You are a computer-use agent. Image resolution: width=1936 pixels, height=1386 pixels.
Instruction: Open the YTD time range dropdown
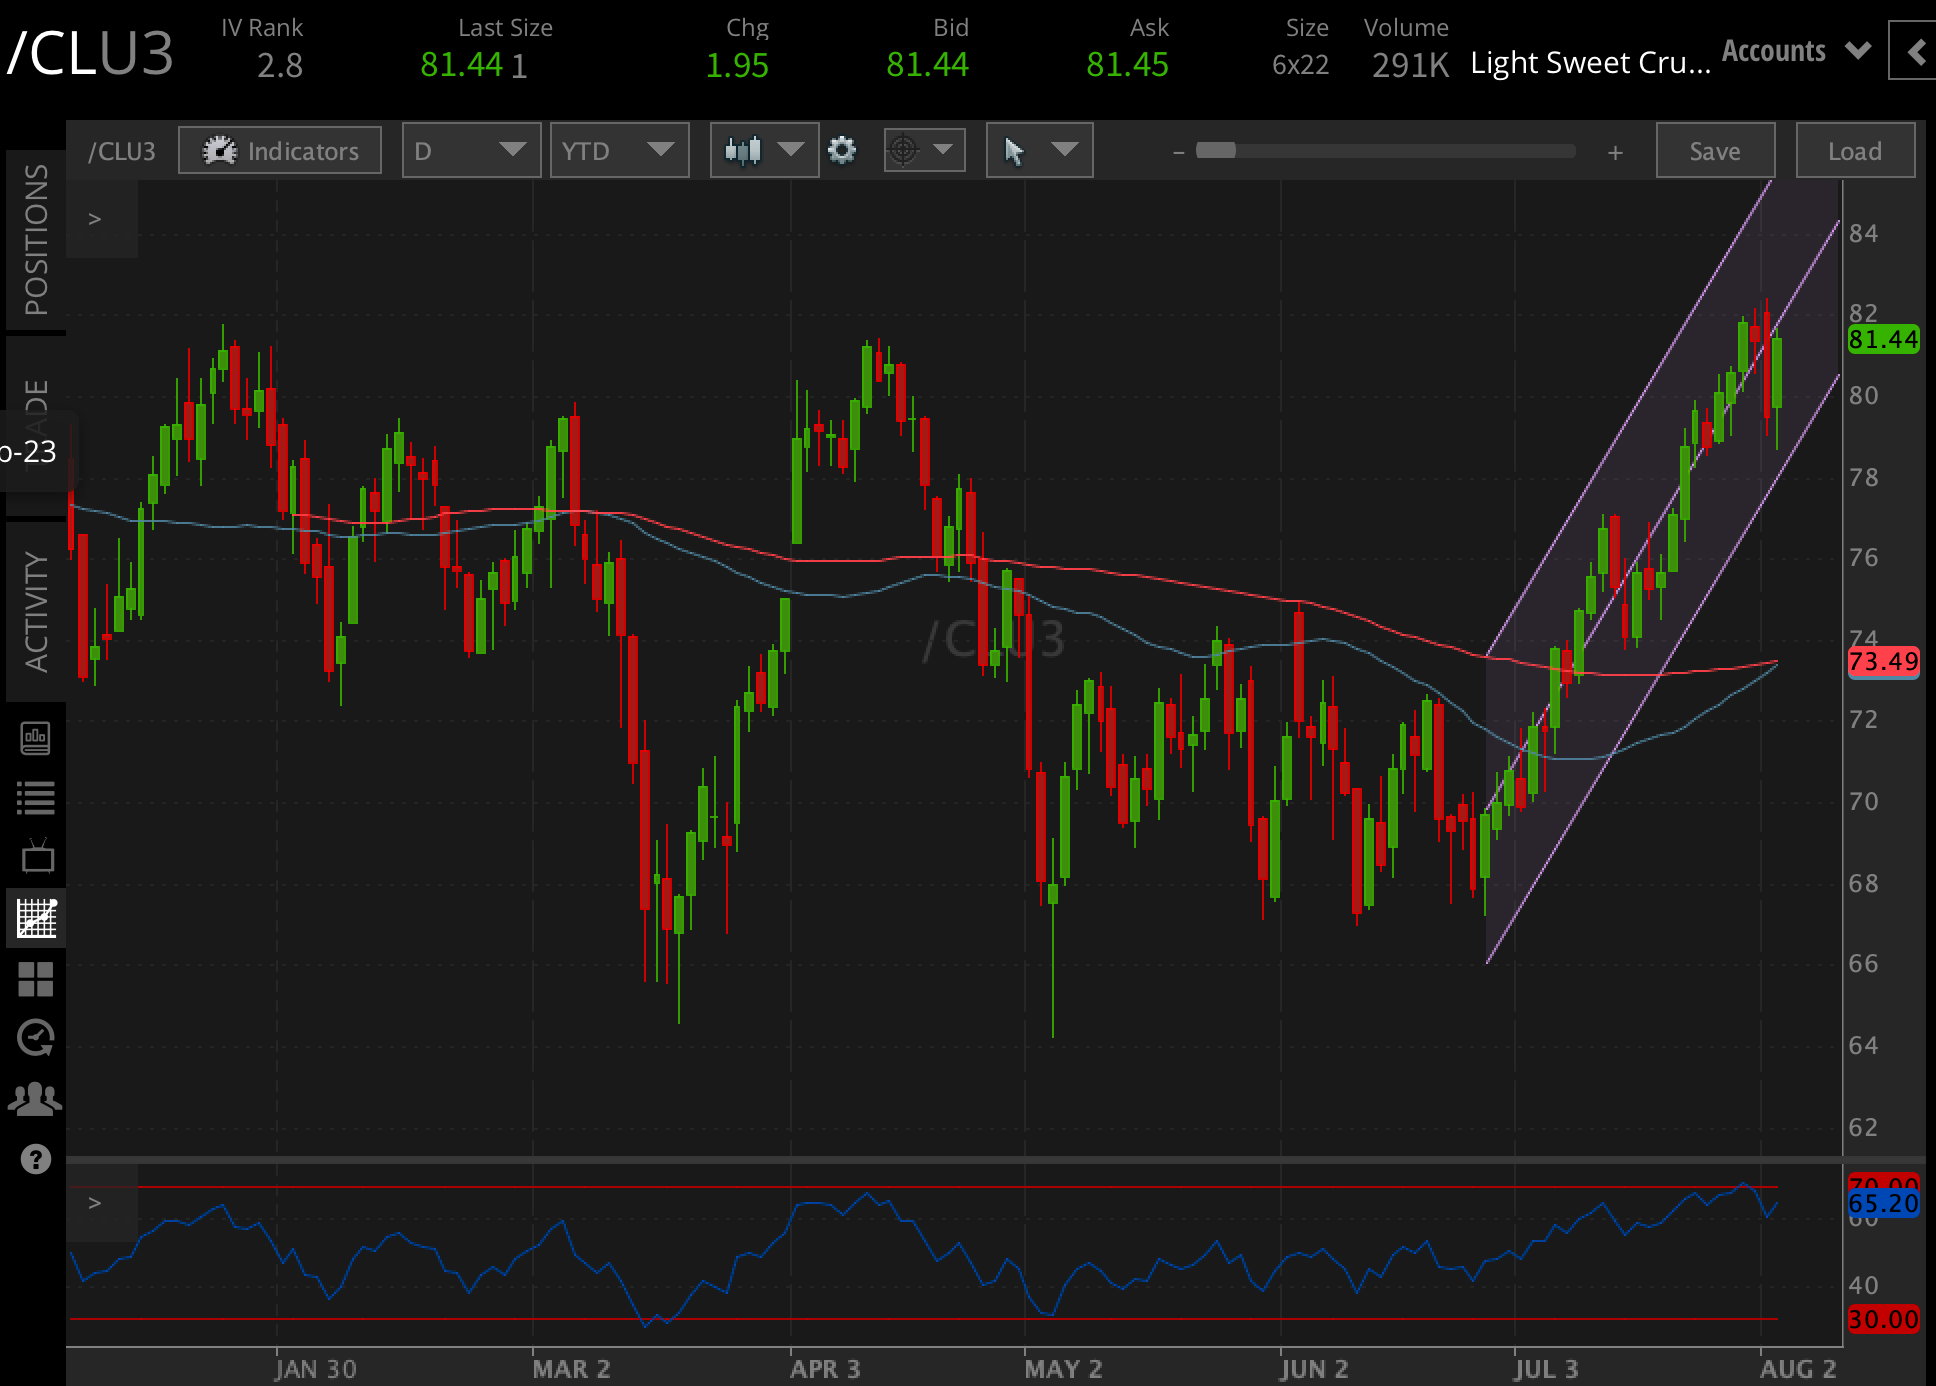618,151
